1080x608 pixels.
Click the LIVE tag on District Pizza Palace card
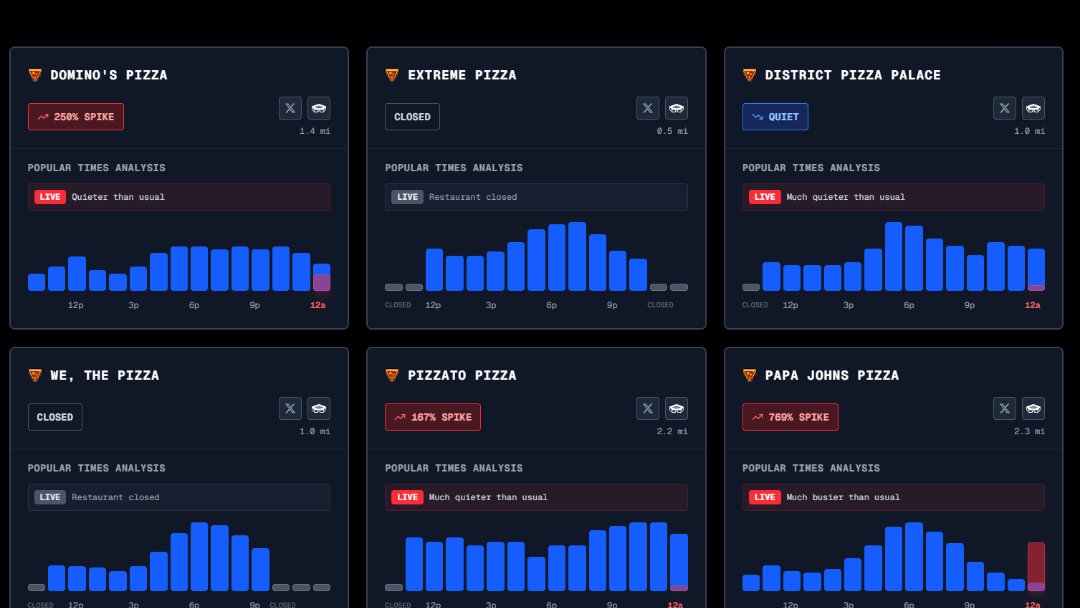[765, 197]
